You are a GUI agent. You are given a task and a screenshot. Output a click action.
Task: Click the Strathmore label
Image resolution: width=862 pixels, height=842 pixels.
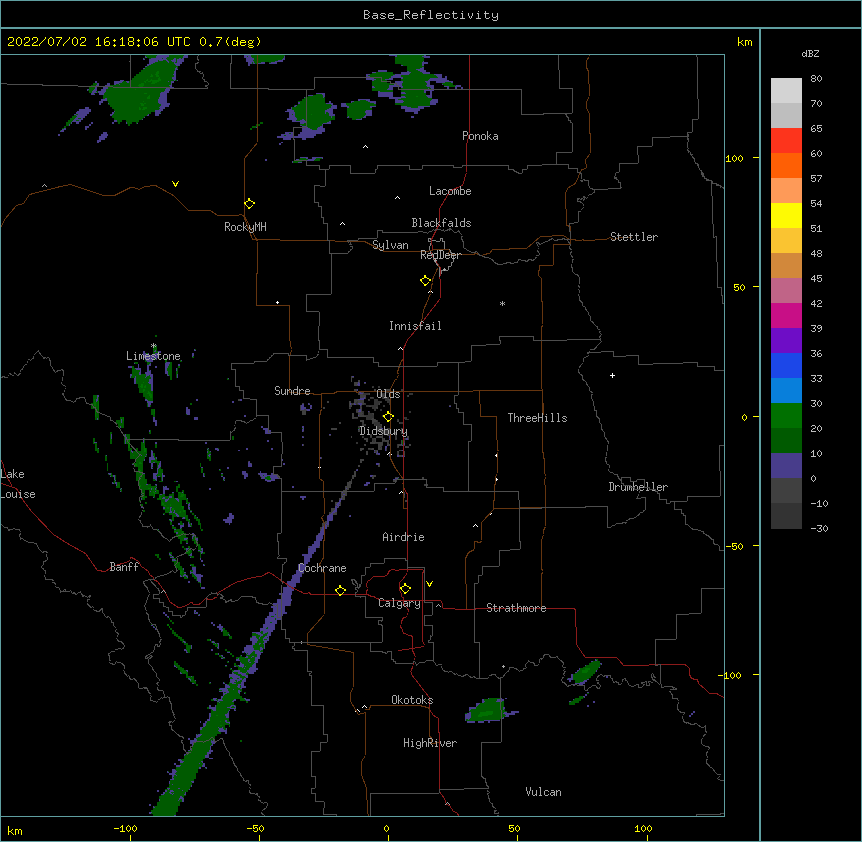pyautogui.click(x=516, y=608)
